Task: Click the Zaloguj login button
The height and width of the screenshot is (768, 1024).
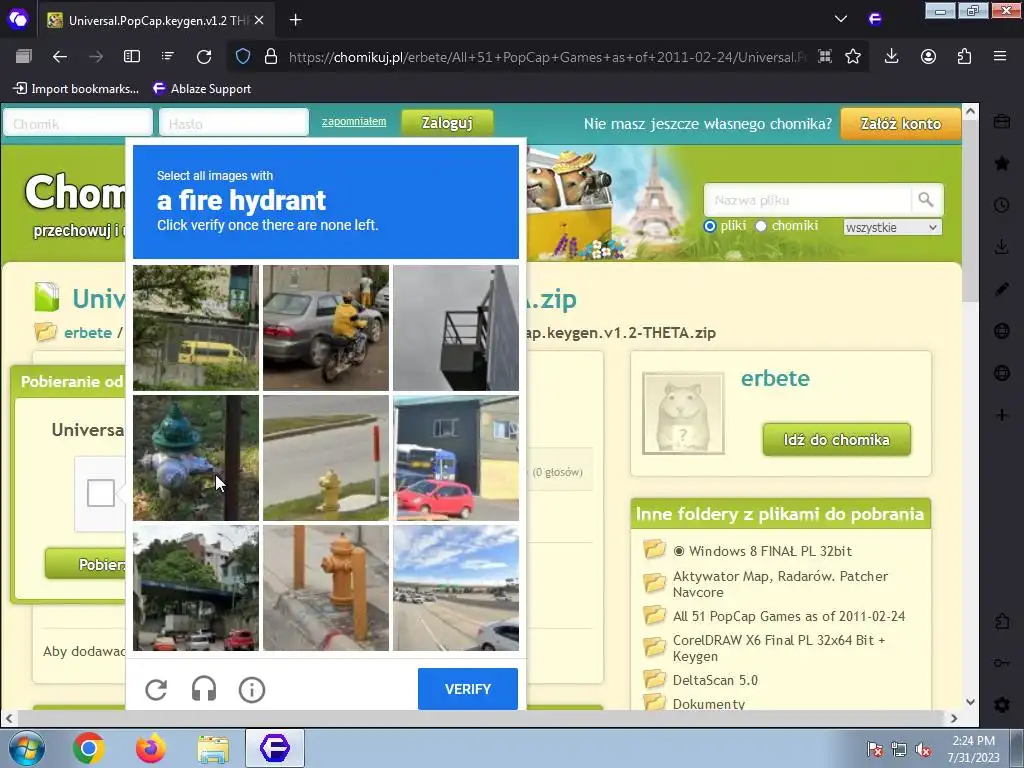Action: click(x=447, y=123)
